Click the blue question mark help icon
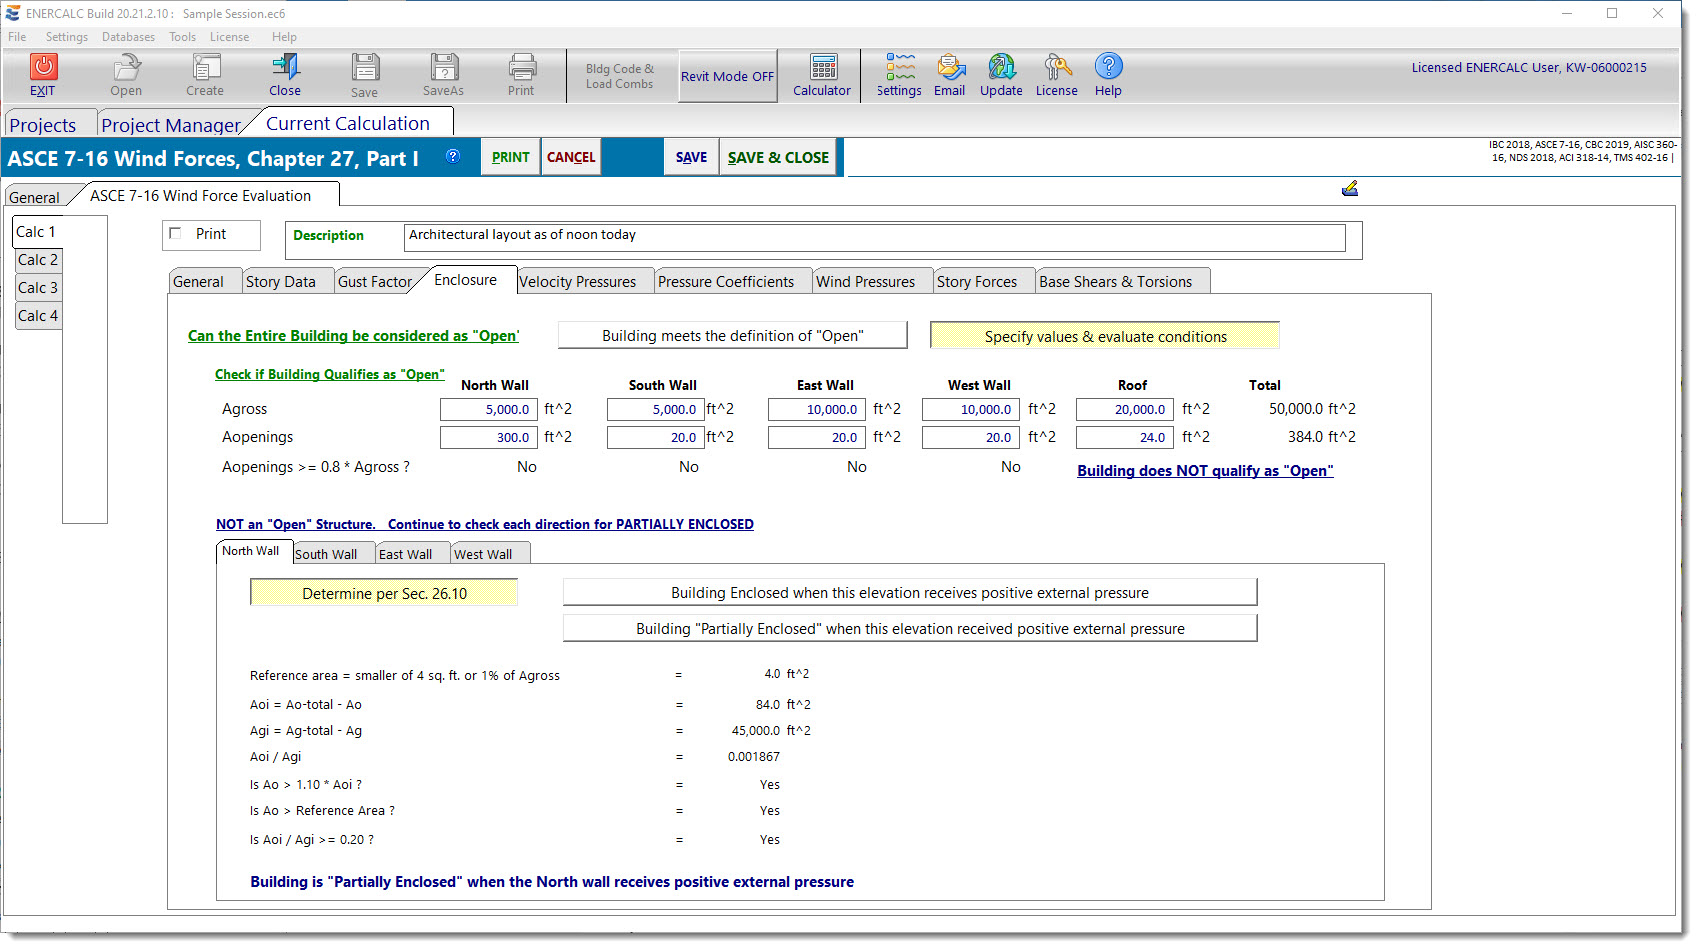Screen dimensions: 1697x948 click(453, 156)
